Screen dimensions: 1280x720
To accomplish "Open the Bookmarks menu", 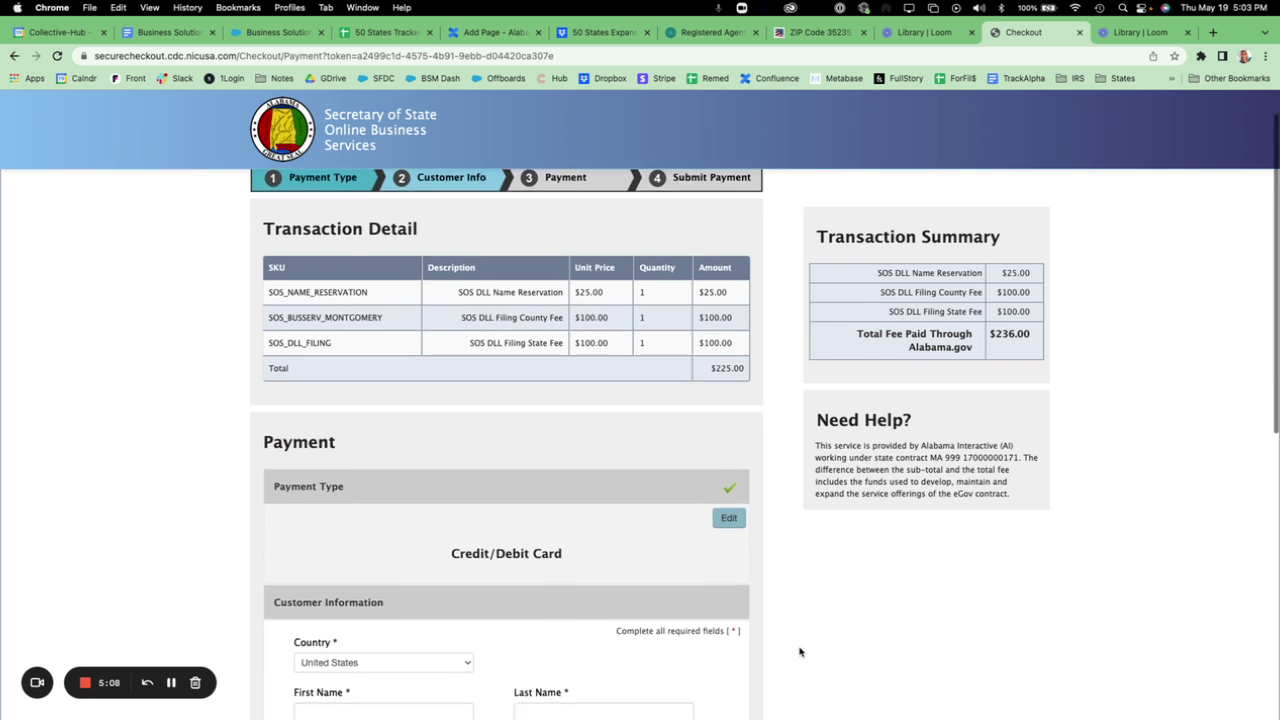I will (x=238, y=8).
